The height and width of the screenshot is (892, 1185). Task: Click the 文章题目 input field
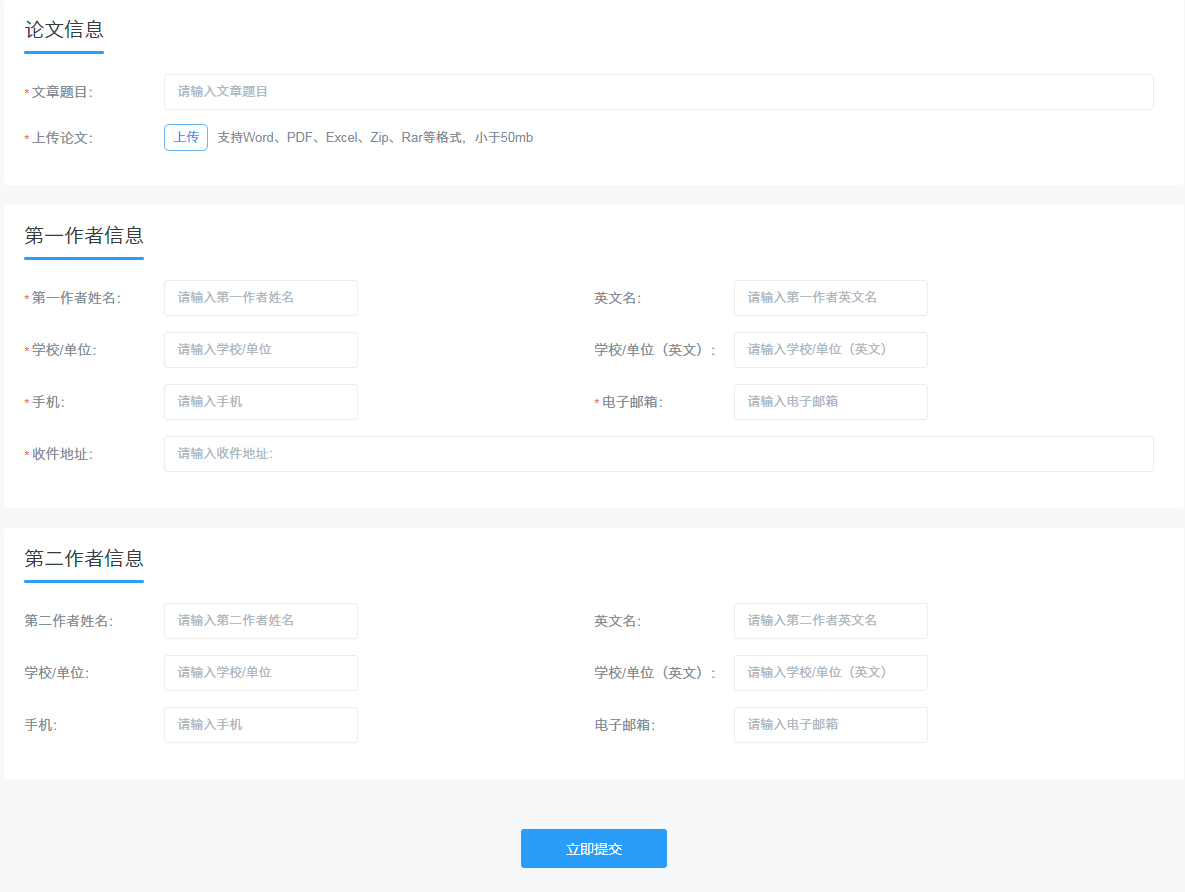(x=658, y=91)
